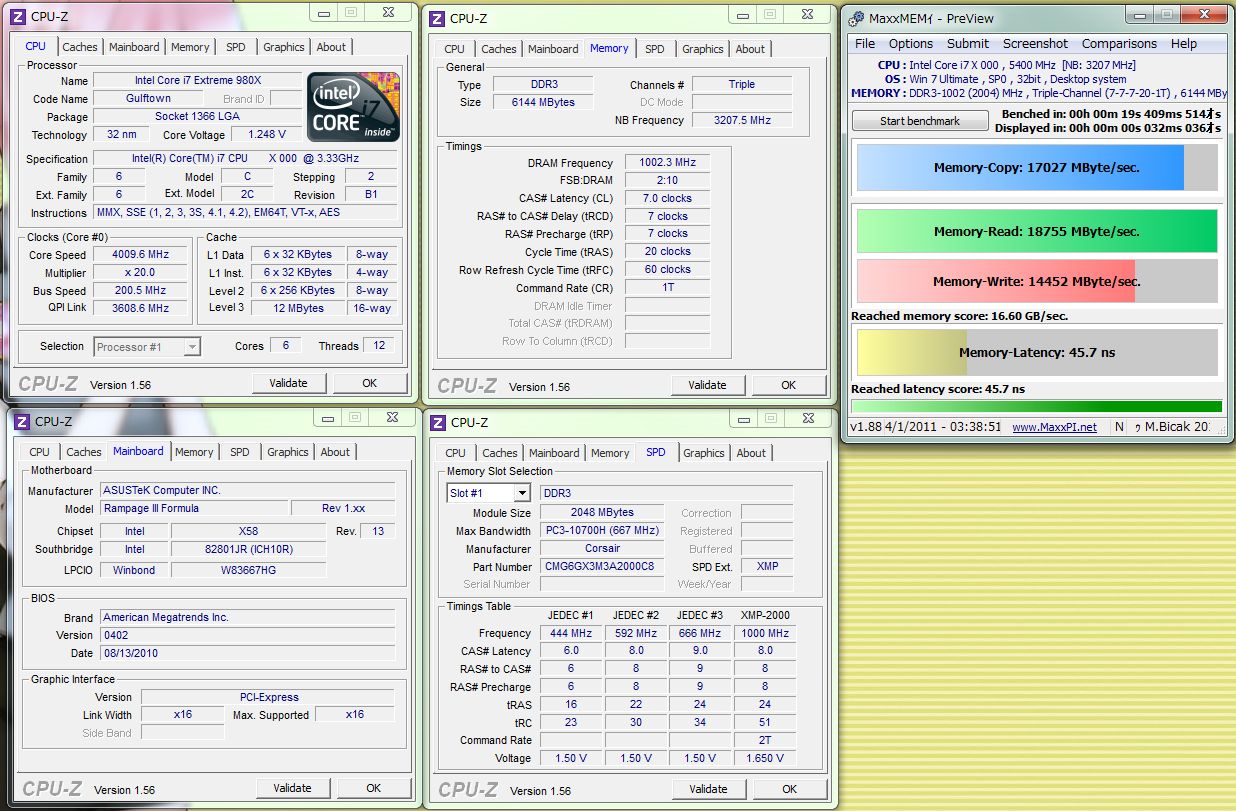Click Validate in the Memory tab window
Screen dimensions: 1236x811
(x=707, y=385)
